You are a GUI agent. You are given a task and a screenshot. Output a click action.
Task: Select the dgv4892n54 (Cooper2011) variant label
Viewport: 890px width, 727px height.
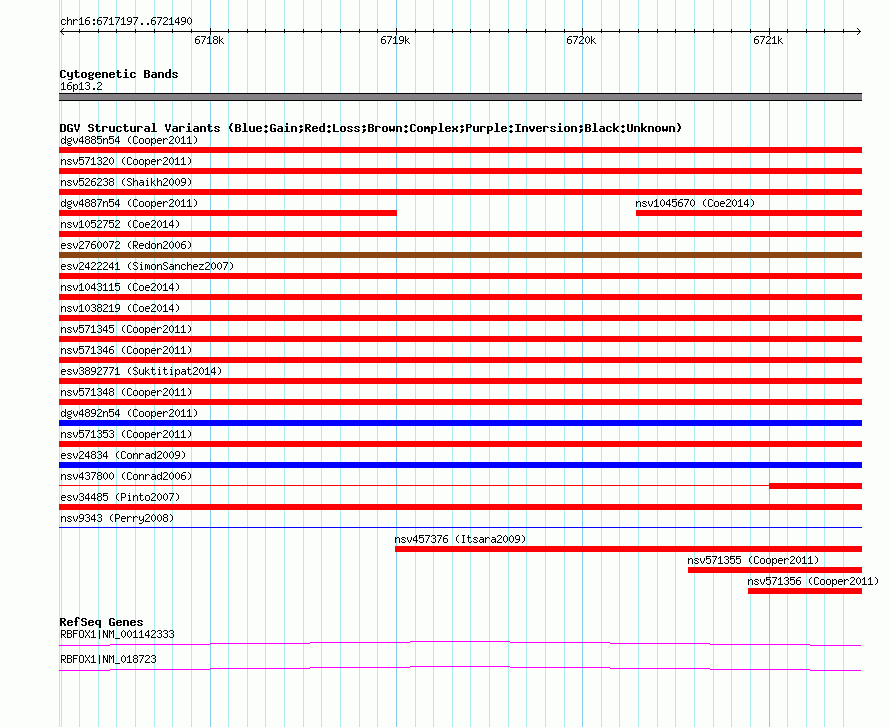coord(129,413)
